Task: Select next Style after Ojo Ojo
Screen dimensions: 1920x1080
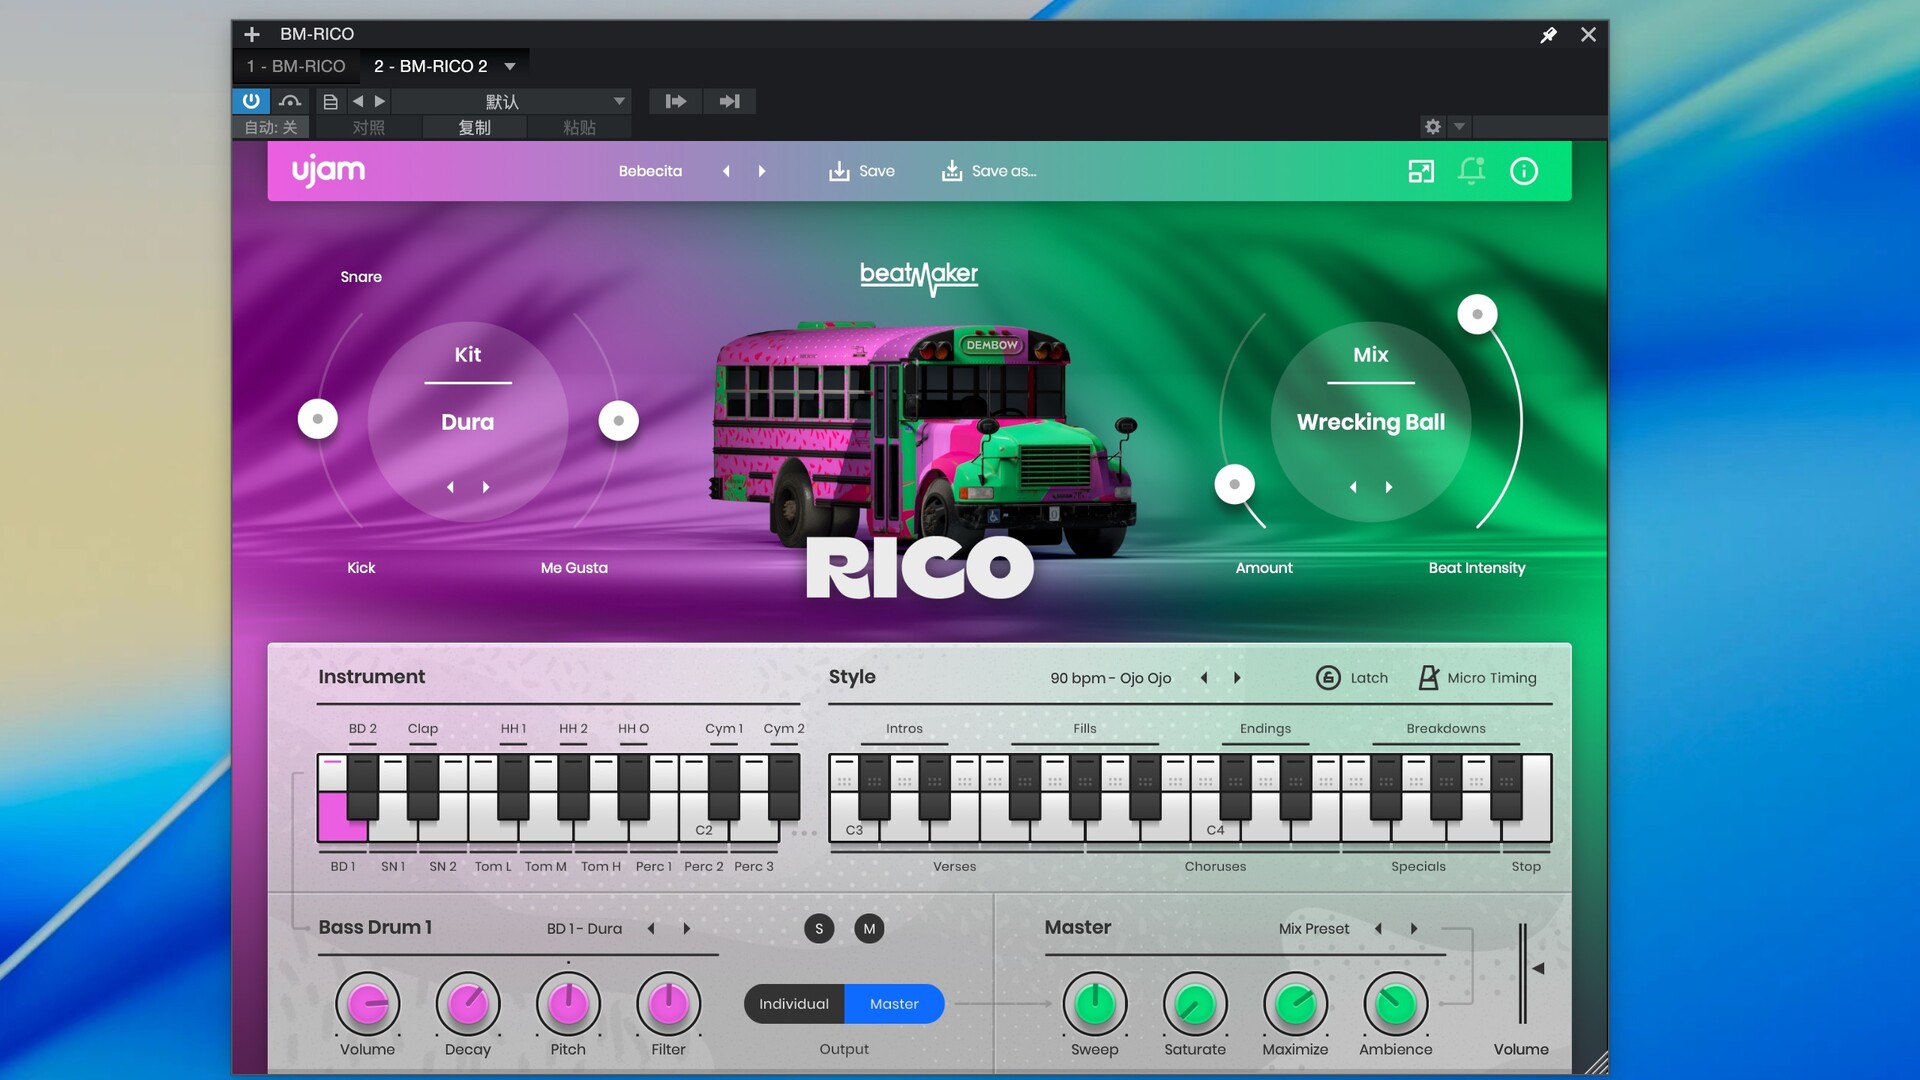Action: (x=1237, y=678)
